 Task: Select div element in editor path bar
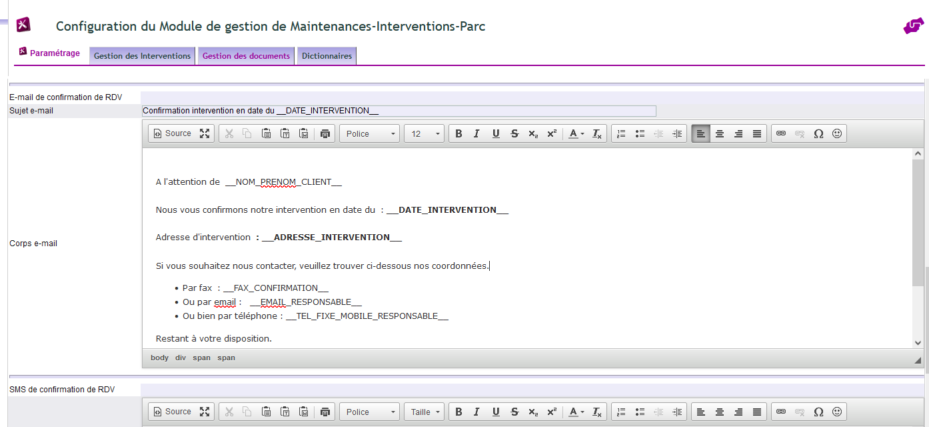(181, 358)
